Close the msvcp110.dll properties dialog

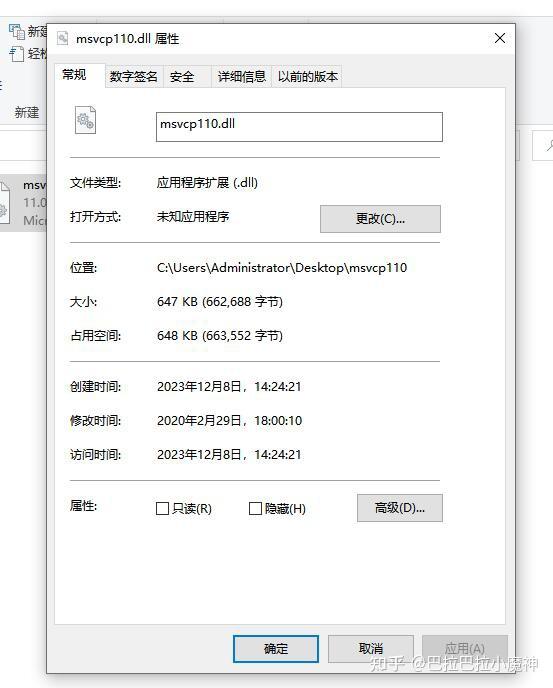(x=499, y=39)
